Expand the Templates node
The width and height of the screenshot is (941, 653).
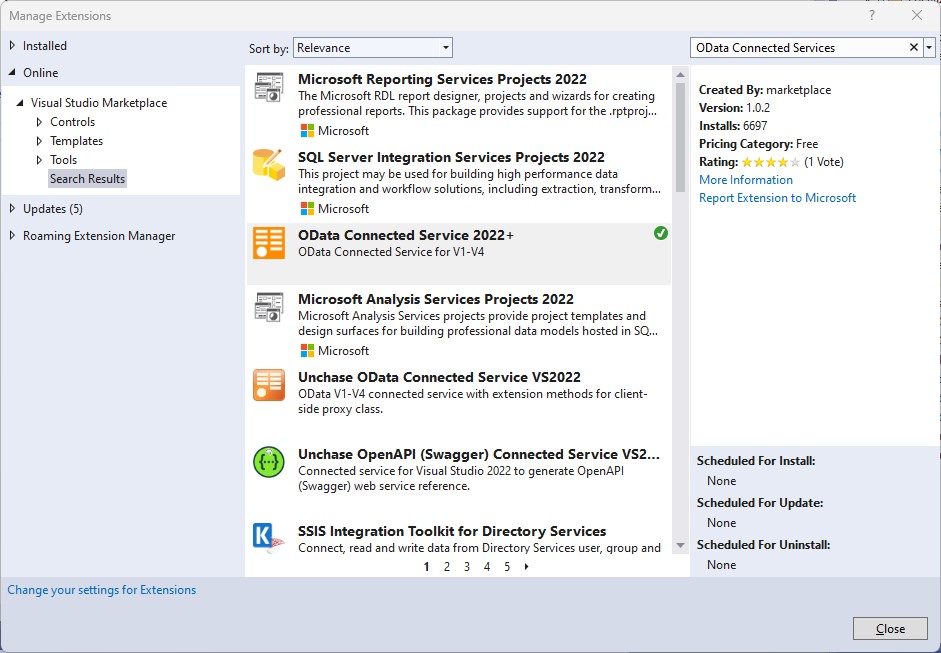(39, 141)
